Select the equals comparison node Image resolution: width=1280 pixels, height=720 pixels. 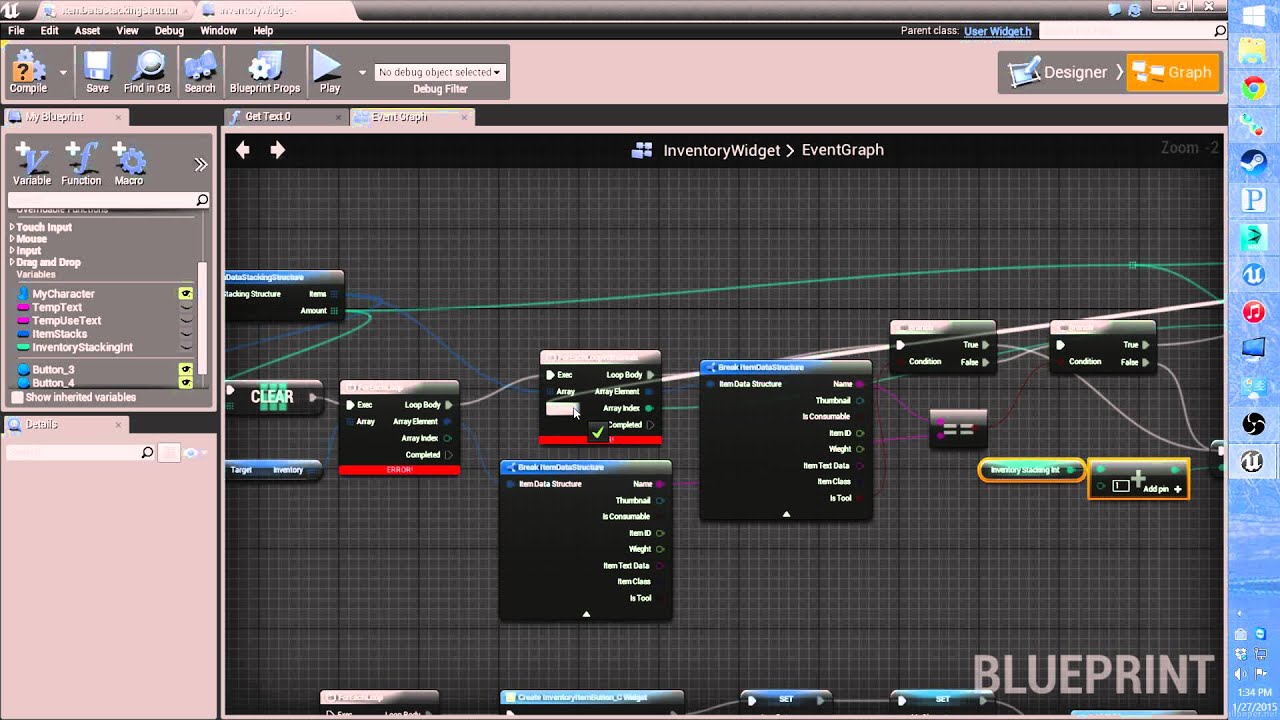[x=958, y=429]
